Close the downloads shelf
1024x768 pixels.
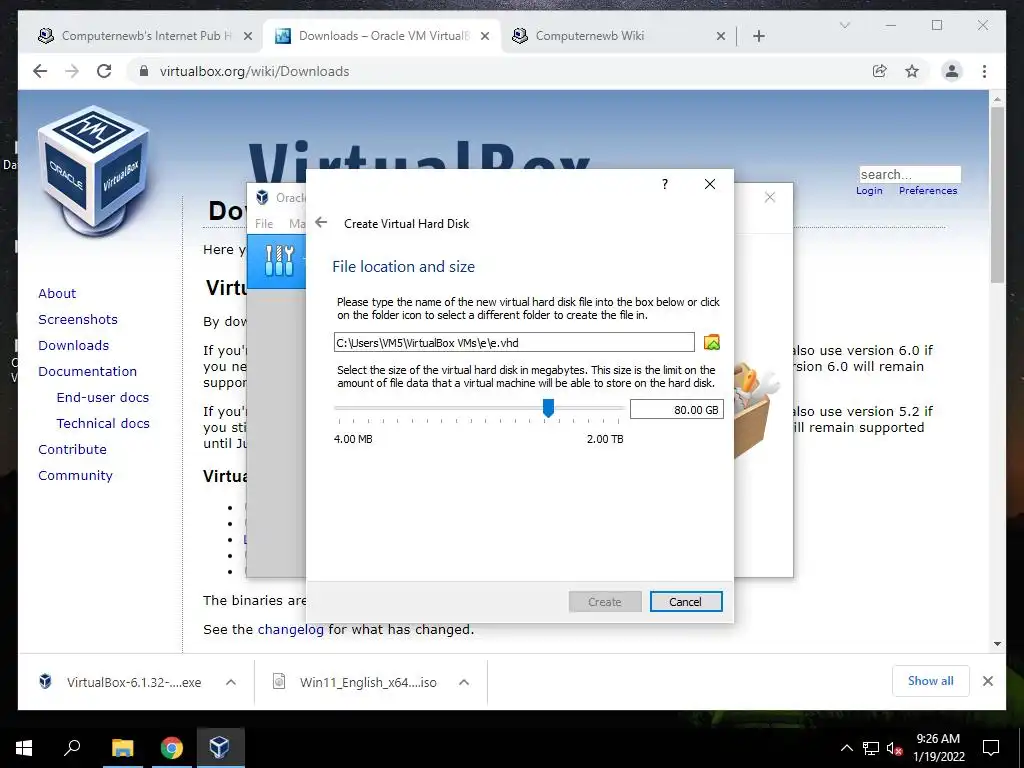988,681
